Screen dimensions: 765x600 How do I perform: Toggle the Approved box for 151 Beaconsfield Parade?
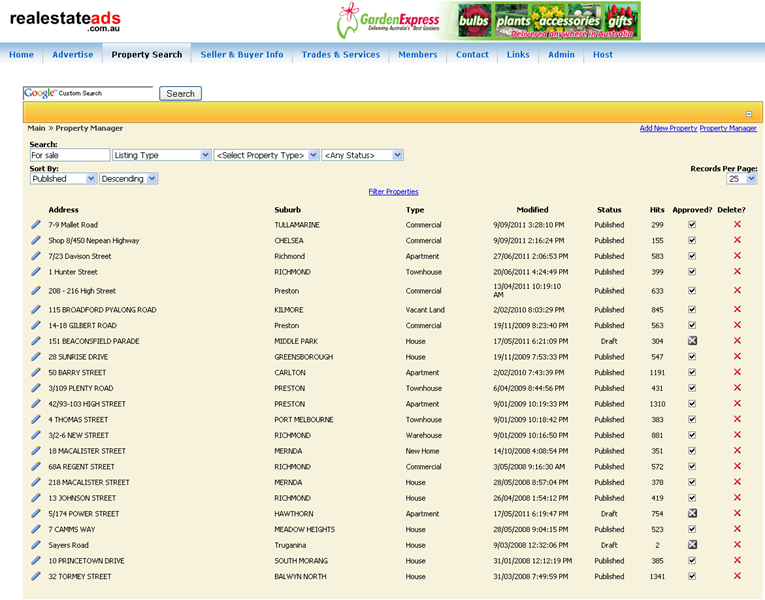click(692, 340)
